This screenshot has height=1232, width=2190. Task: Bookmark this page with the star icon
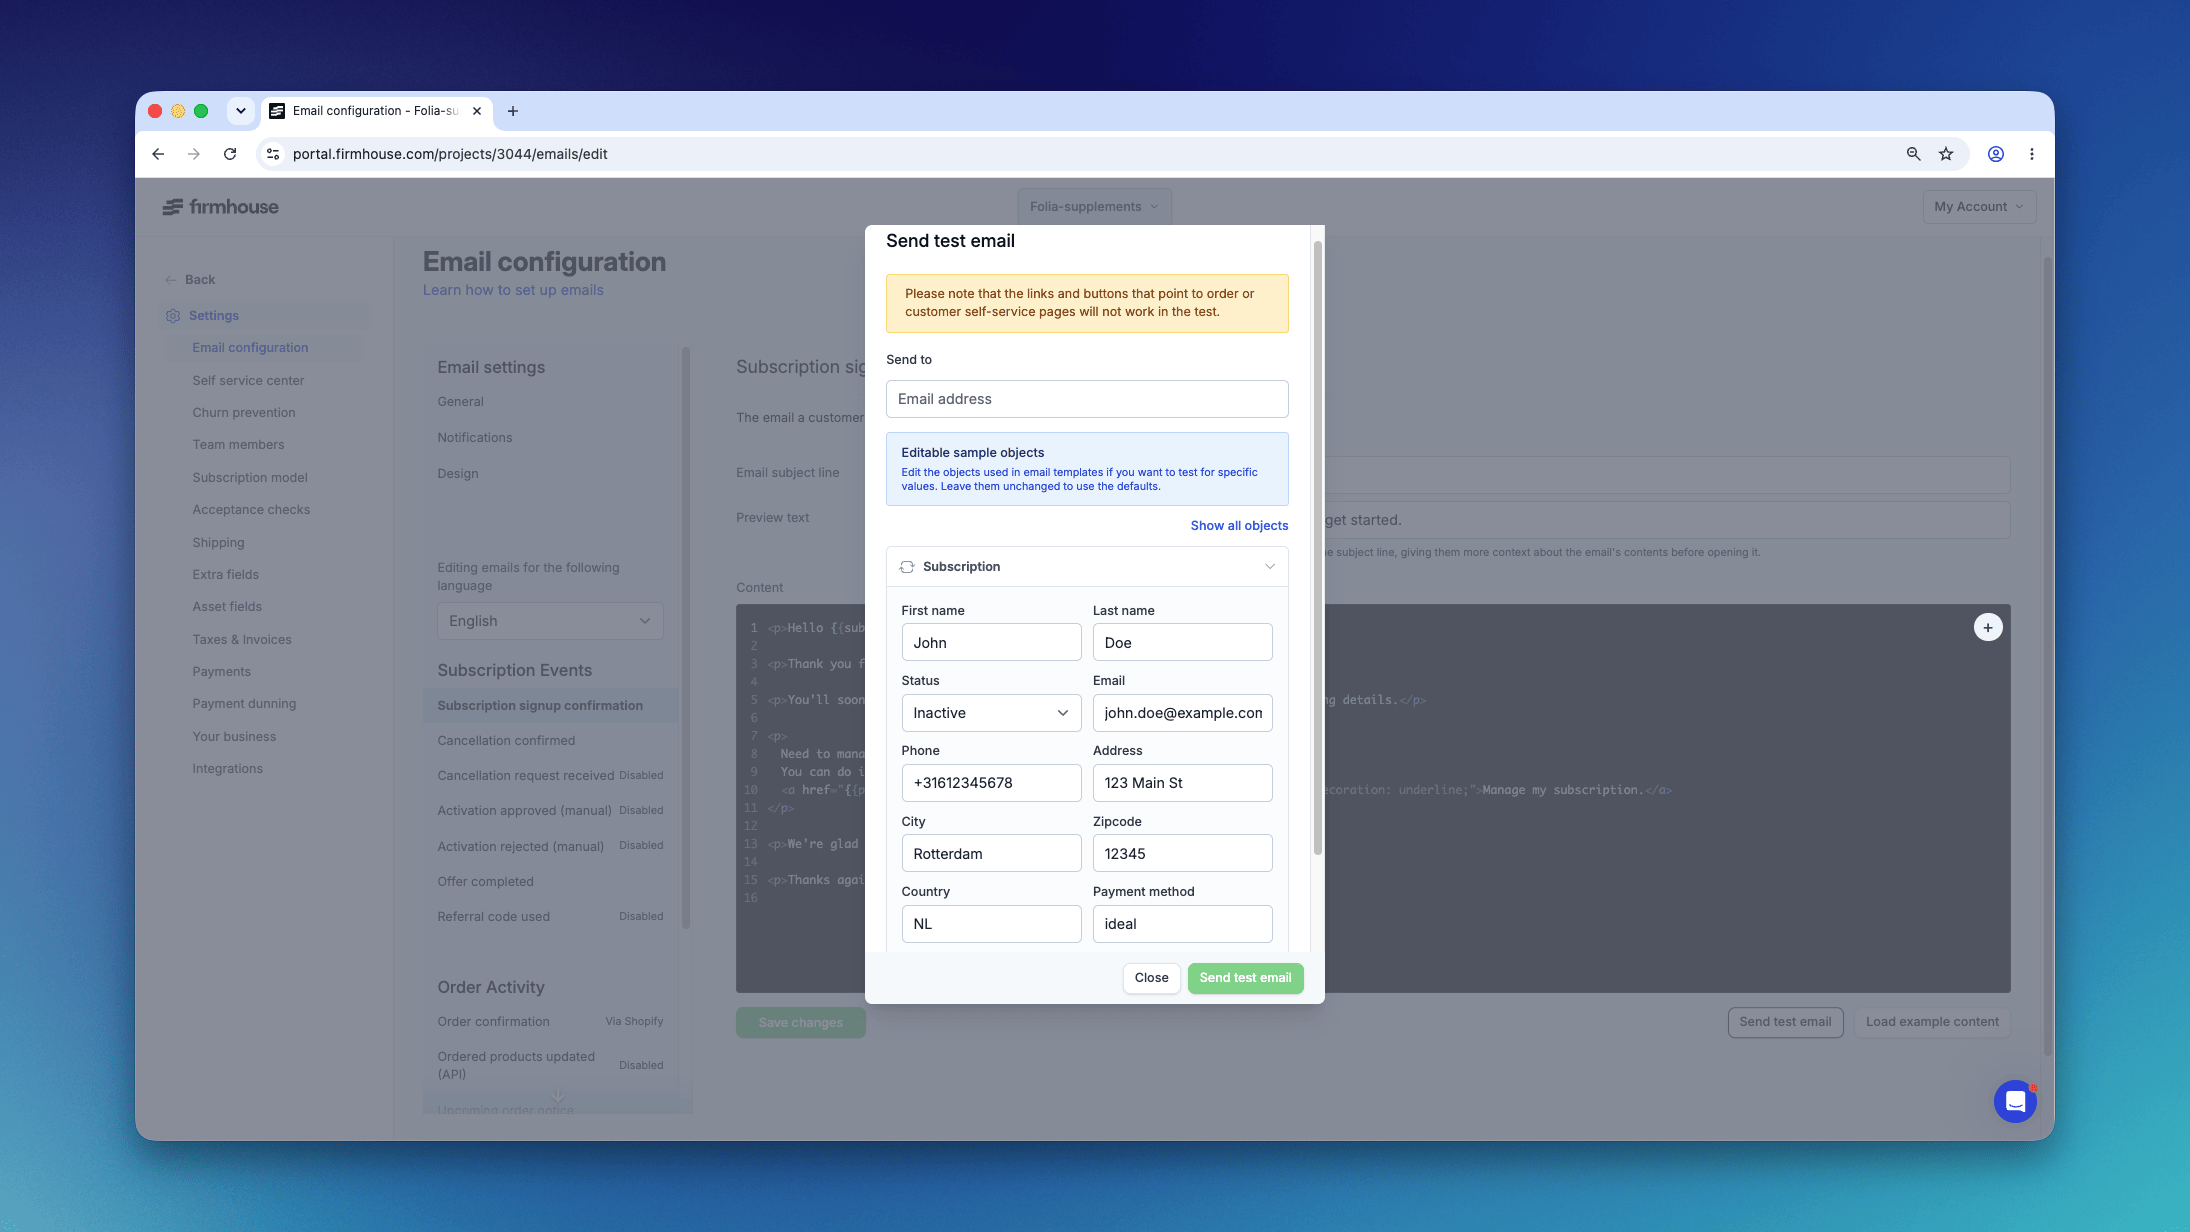pos(1946,154)
